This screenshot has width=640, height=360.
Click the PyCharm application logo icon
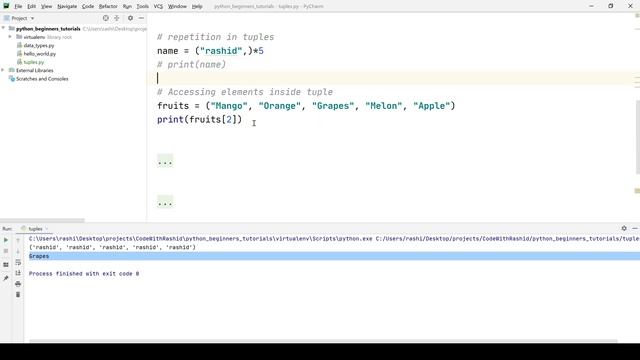6,6
